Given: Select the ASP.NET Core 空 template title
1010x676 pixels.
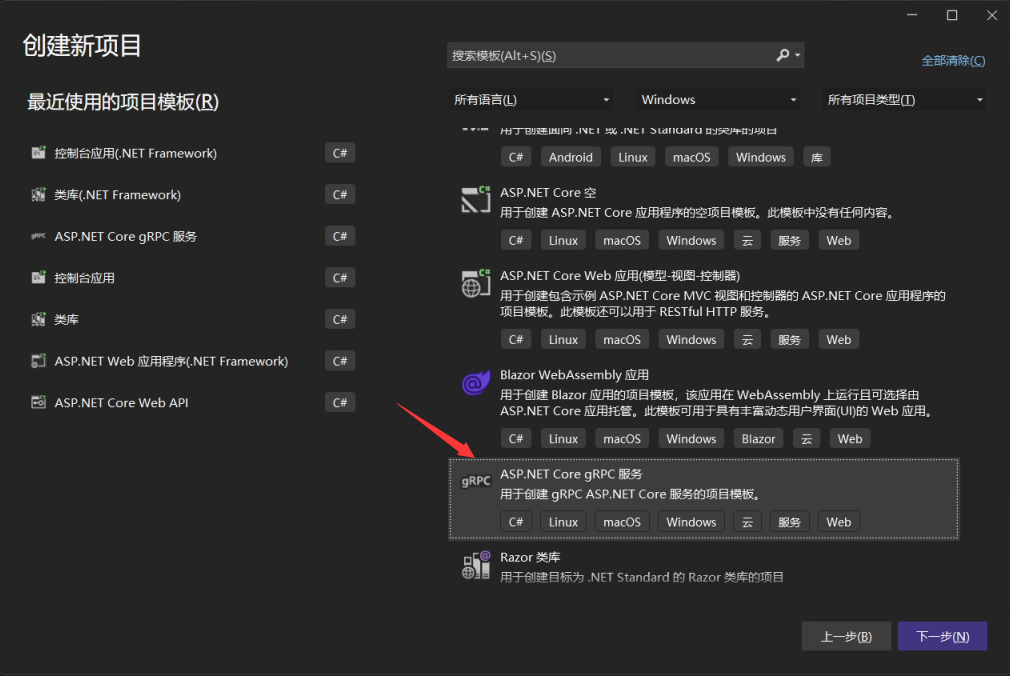Looking at the screenshot, I should [x=548, y=193].
